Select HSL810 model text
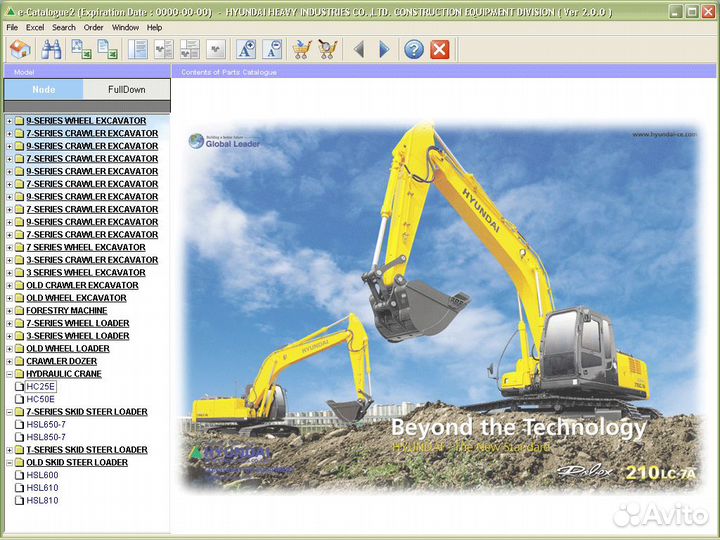This screenshot has width=720, height=540. (42, 501)
